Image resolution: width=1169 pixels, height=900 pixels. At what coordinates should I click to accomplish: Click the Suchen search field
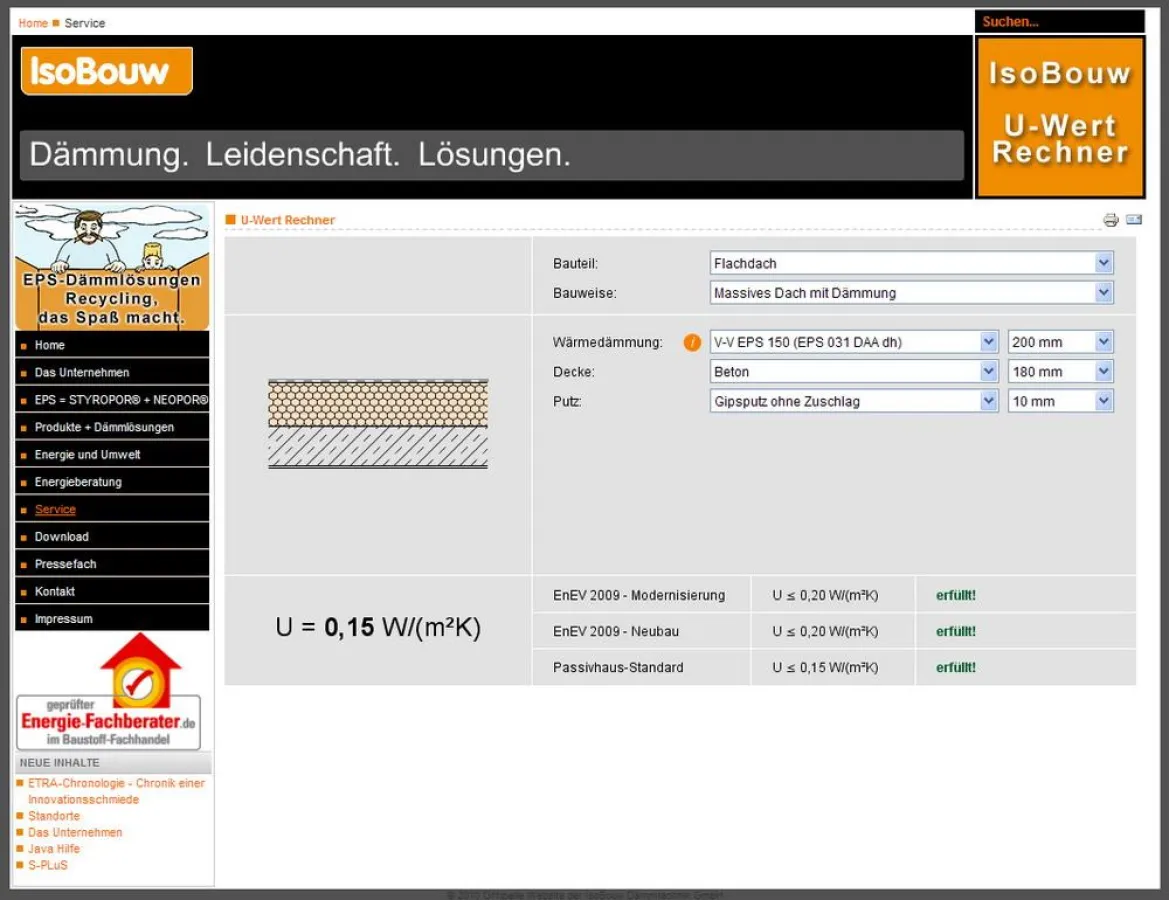pos(1057,21)
